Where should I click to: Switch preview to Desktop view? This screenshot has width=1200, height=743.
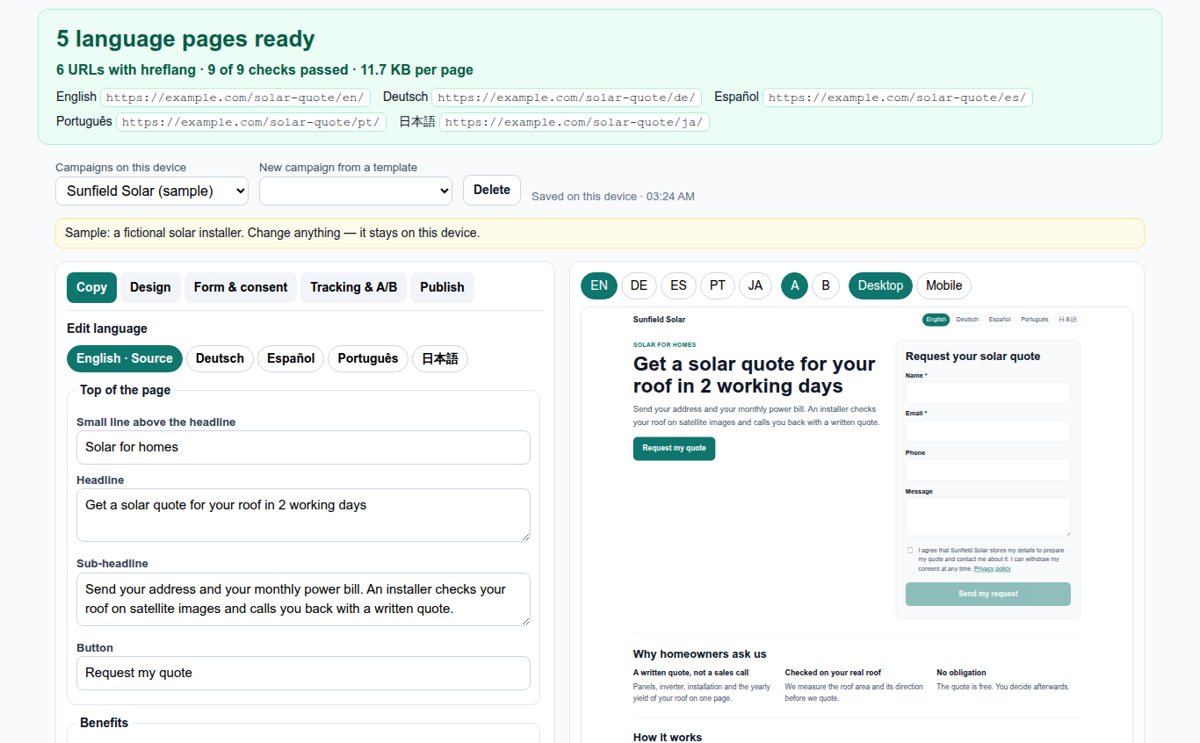tap(880, 285)
